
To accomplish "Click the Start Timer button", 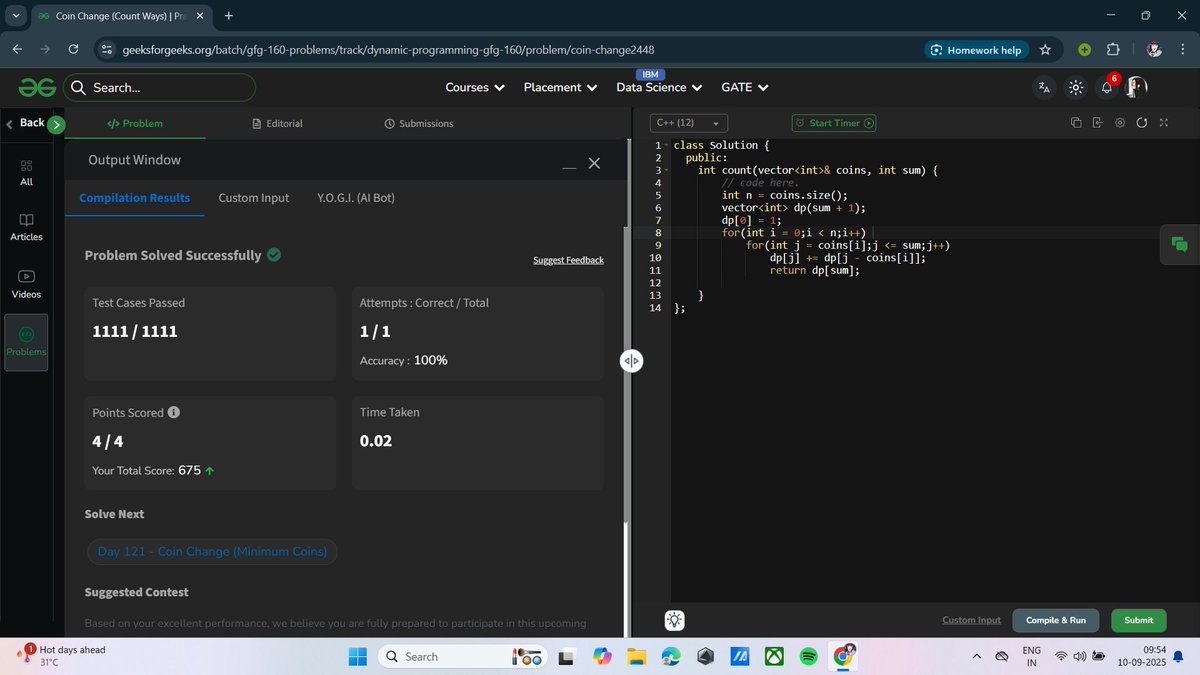I will [834, 123].
